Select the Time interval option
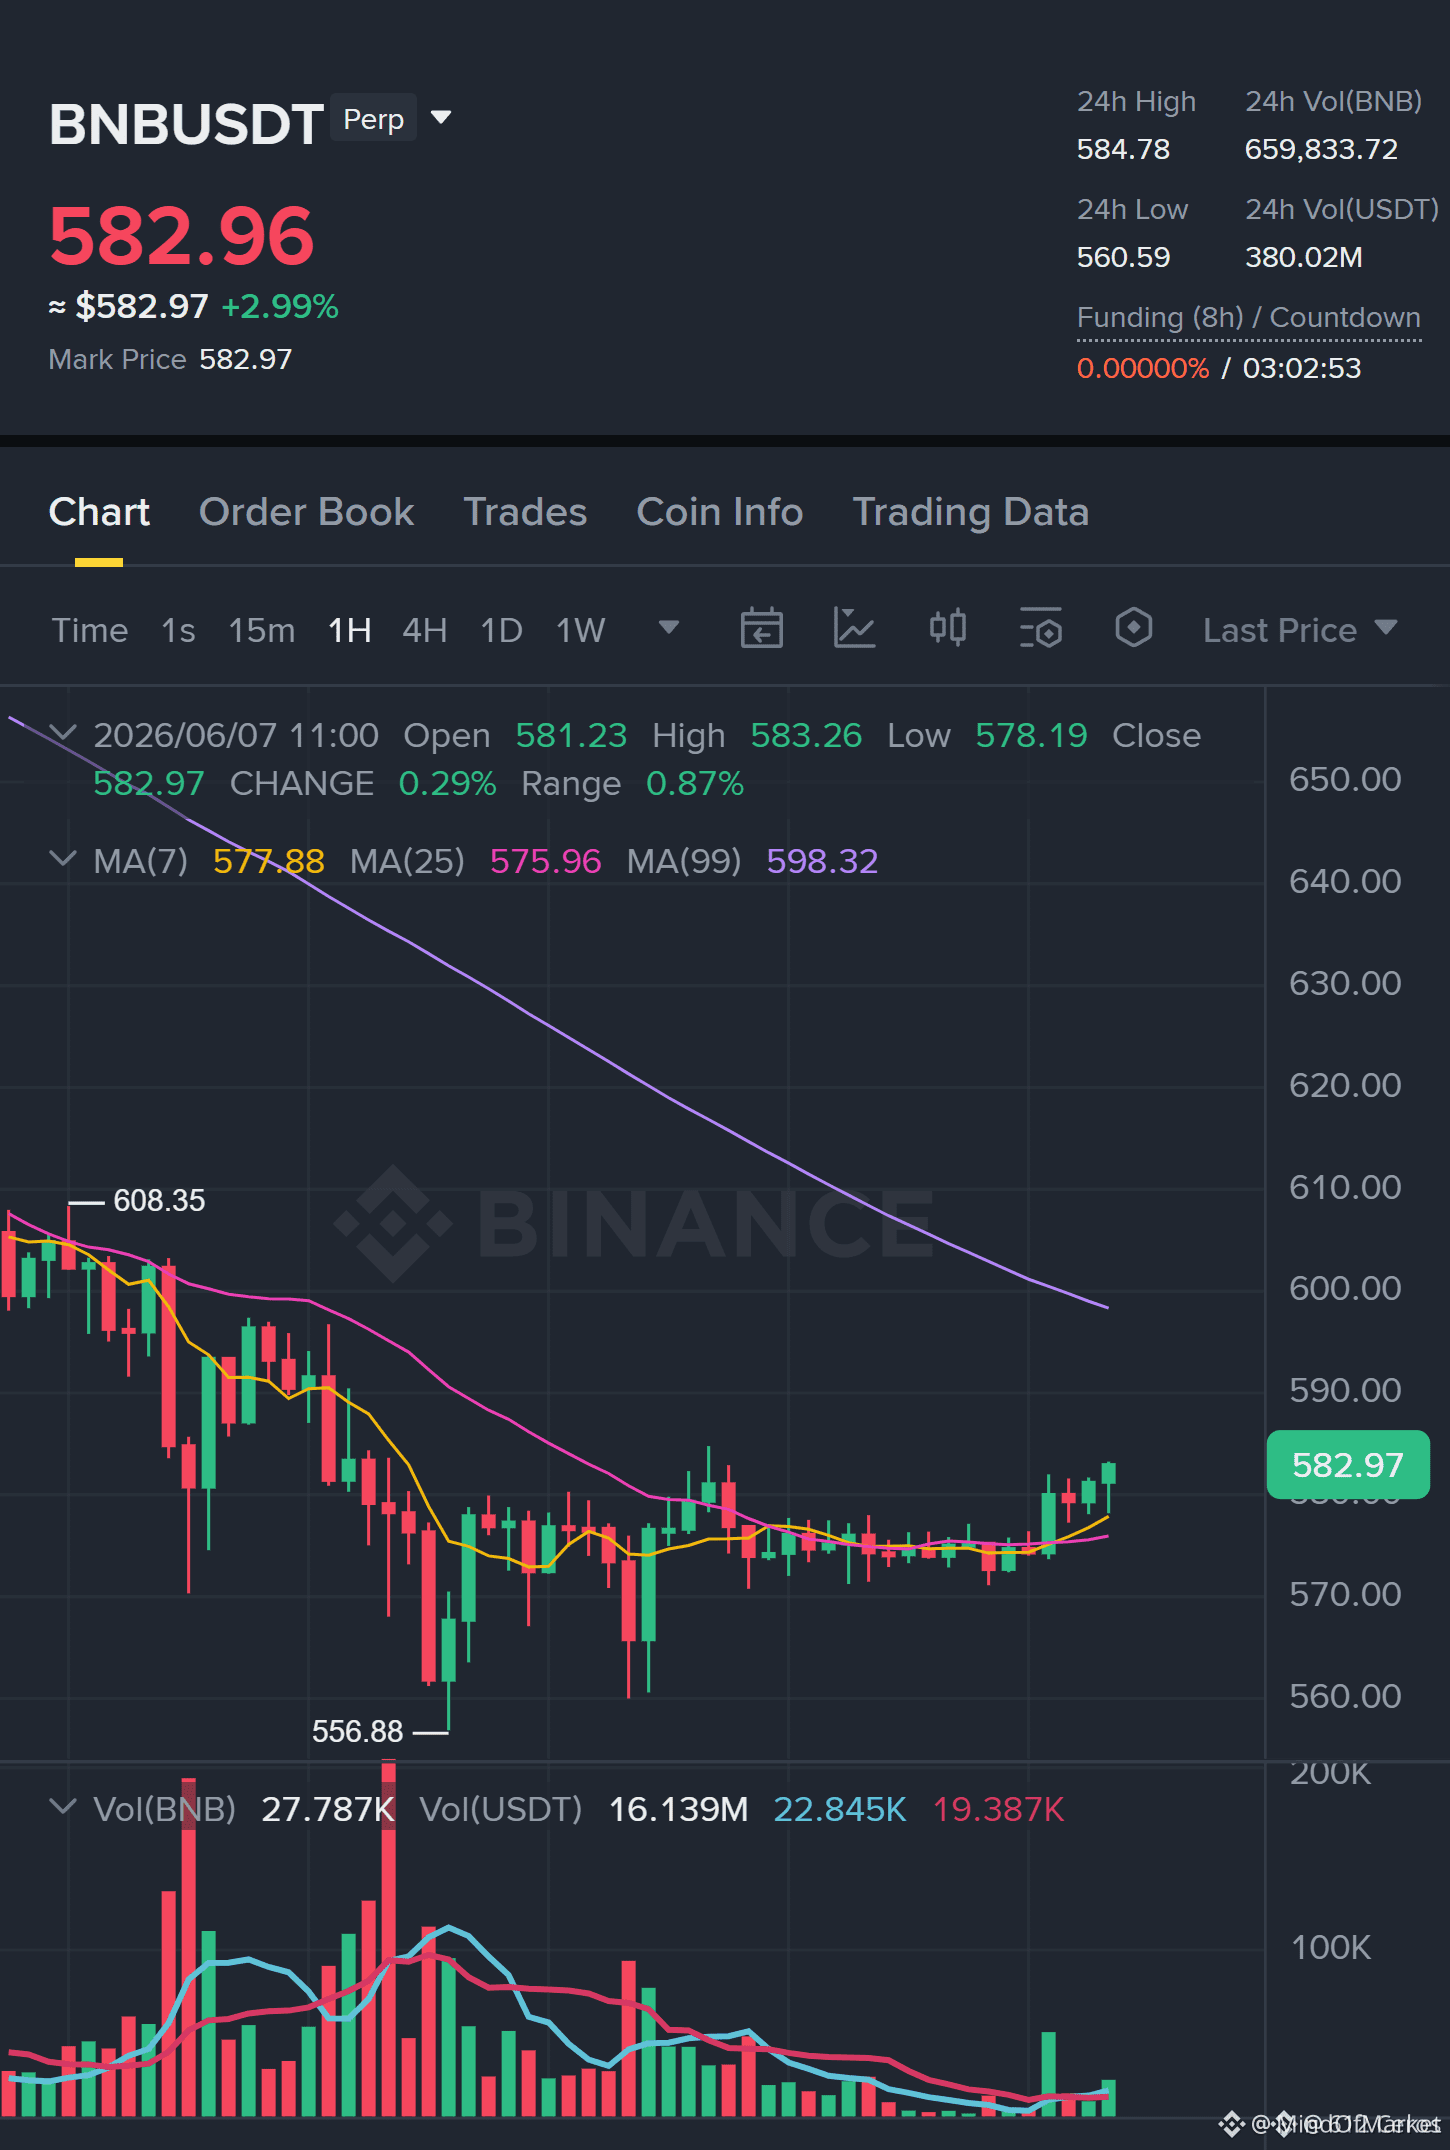Screen dimensions: 1450x2150 pyautogui.click(x=90, y=631)
